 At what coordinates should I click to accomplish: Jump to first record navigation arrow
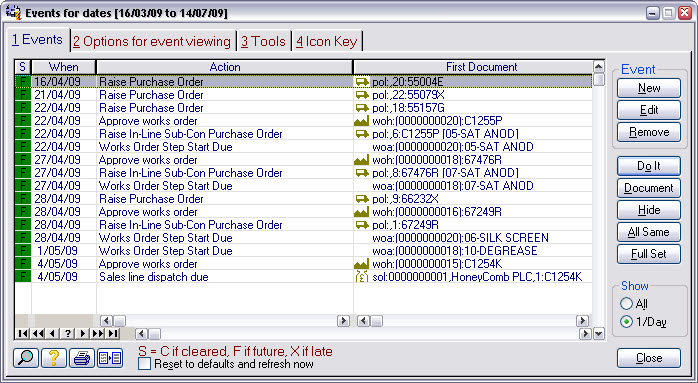(22, 333)
